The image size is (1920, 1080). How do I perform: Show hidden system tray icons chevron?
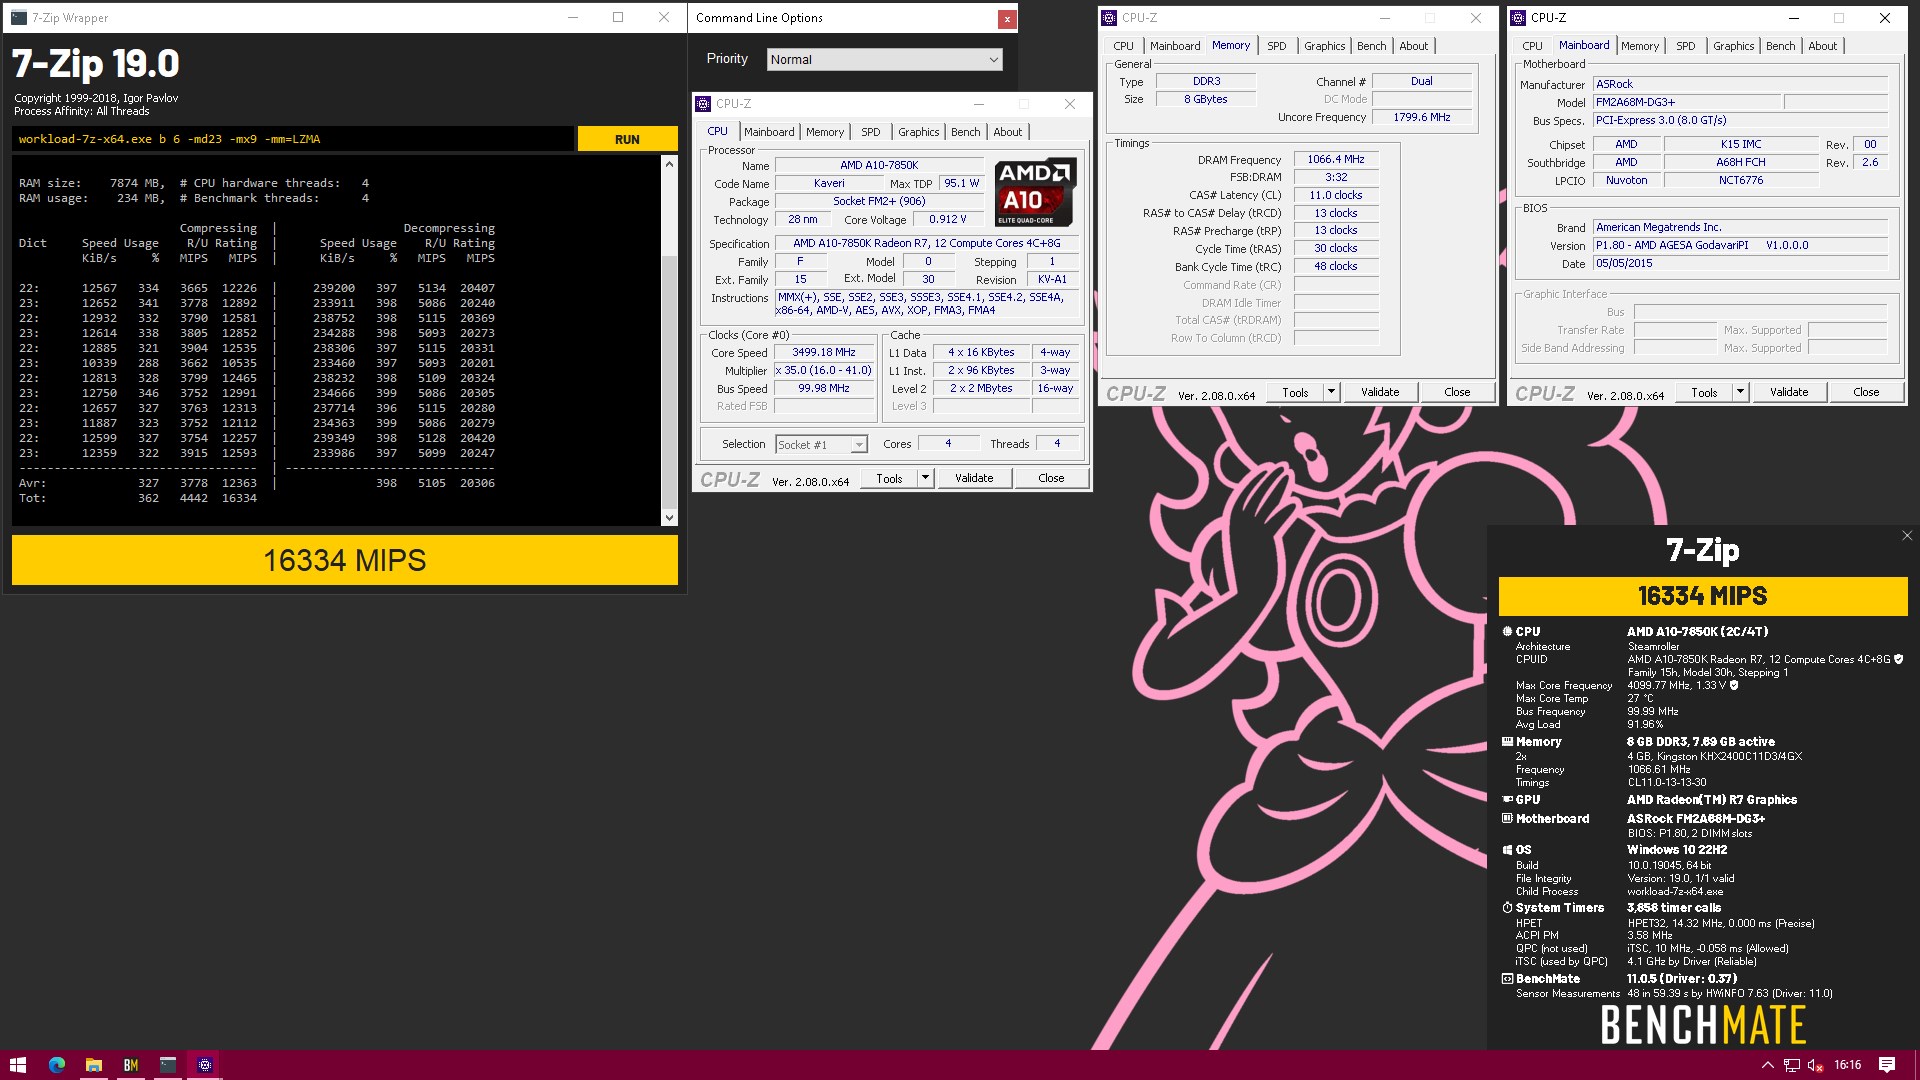1767,1065
